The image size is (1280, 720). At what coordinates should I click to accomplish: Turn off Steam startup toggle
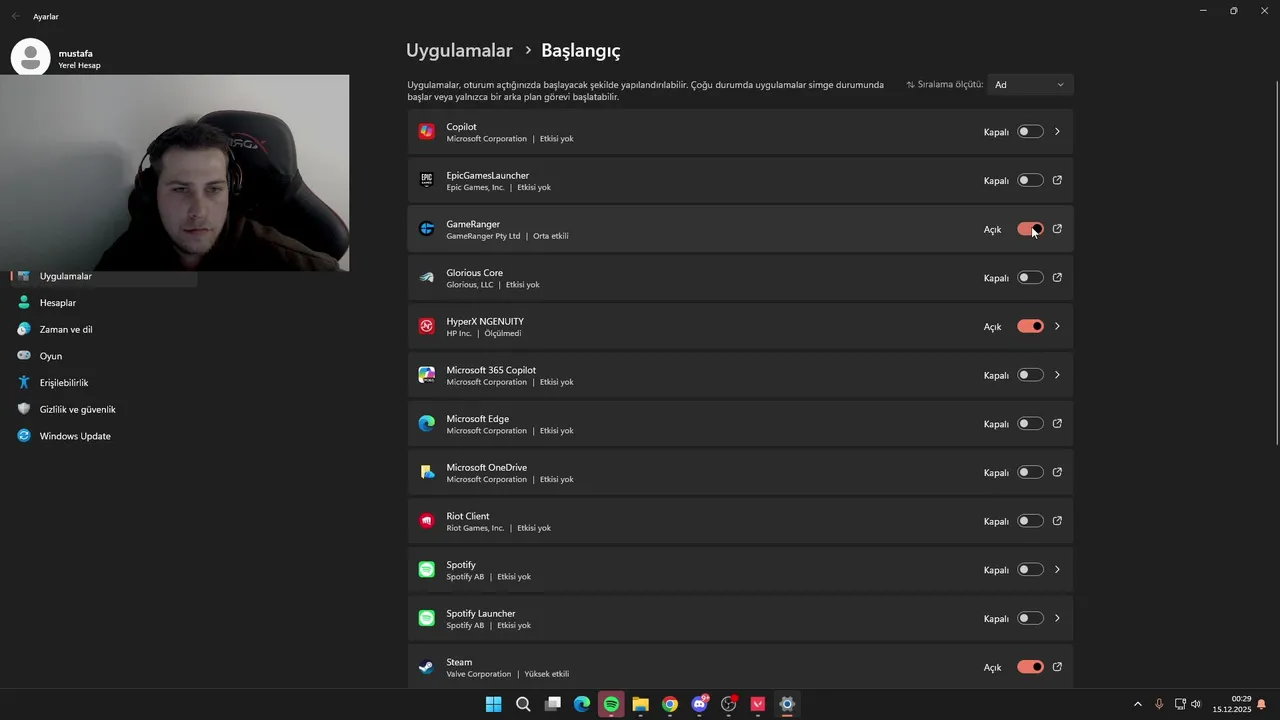point(1030,667)
